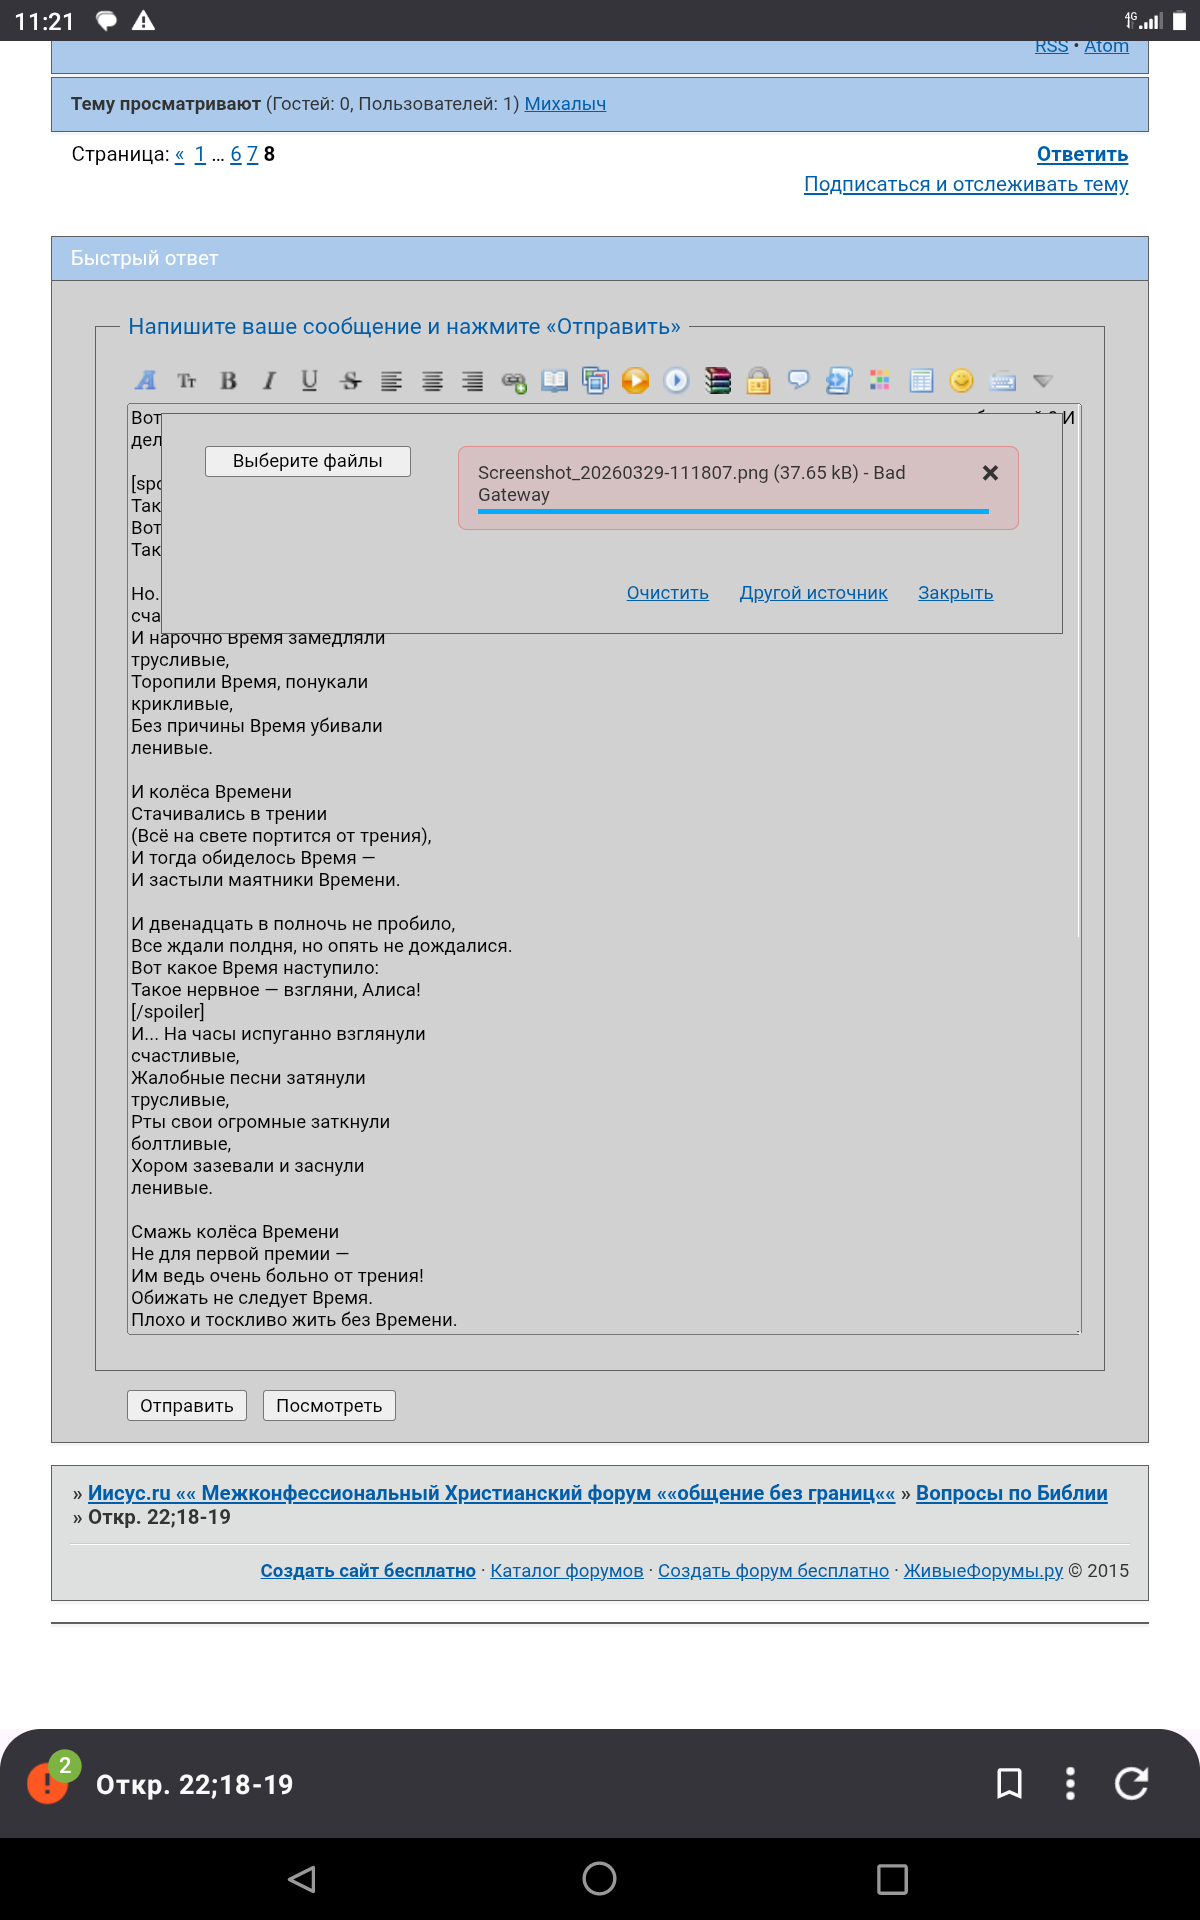The image size is (1200, 1920).
Task: Toggle italic formatting
Action: point(269,381)
